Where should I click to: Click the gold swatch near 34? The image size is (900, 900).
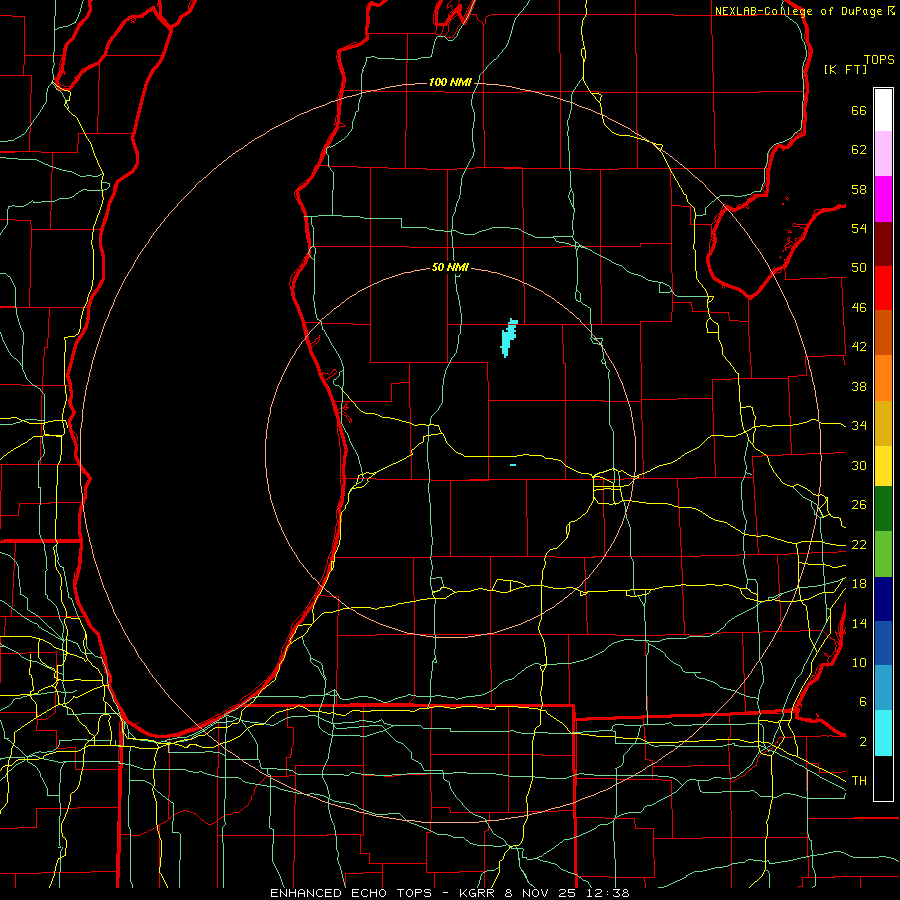pos(883,423)
